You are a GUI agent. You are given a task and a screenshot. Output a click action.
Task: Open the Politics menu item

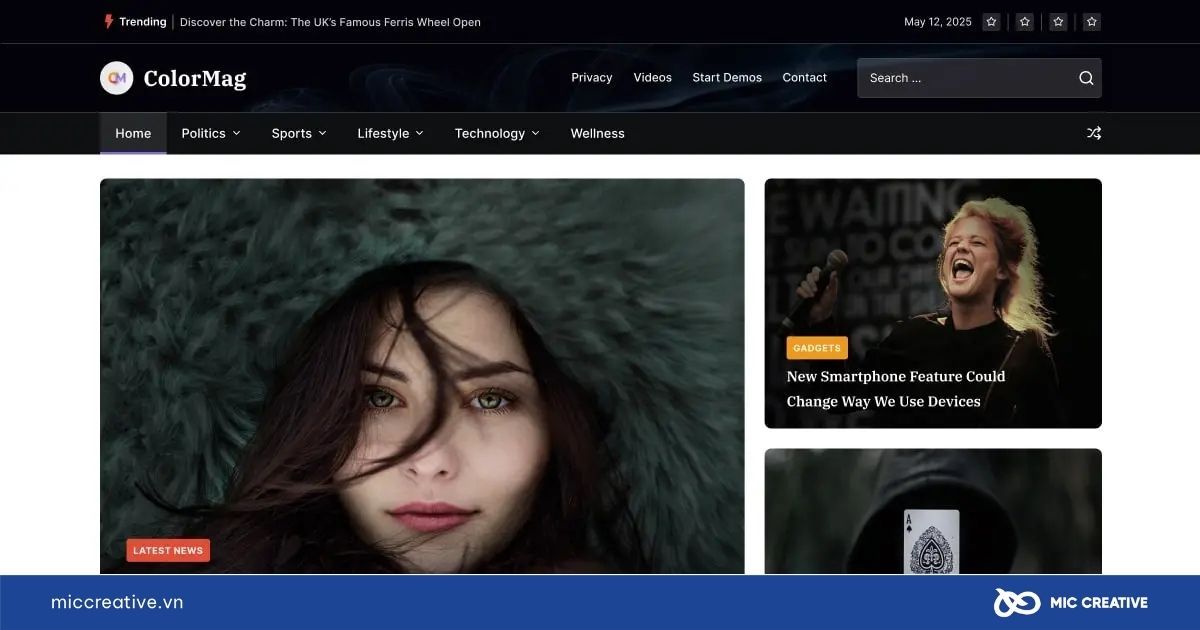204,133
